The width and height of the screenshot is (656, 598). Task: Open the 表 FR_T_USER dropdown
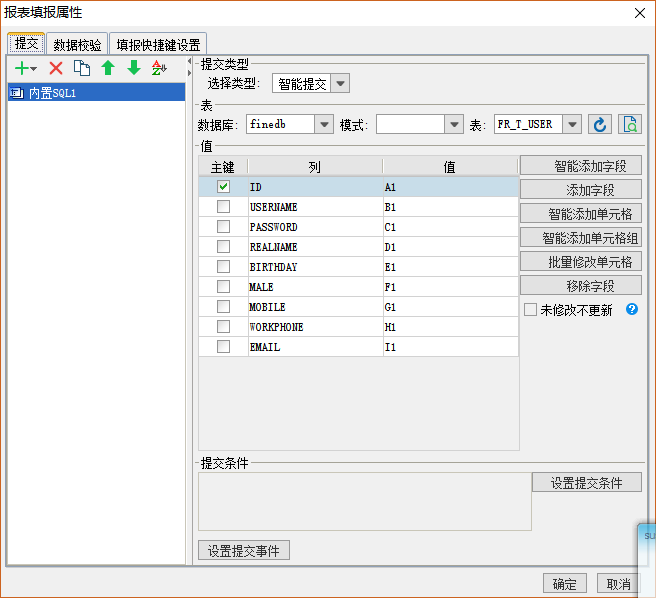[572, 124]
